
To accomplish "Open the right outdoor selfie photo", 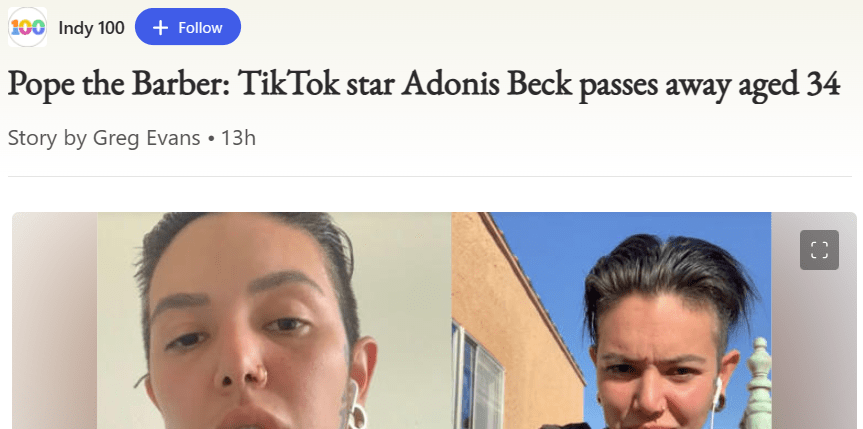I will pyautogui.click(x=611, y=321).
